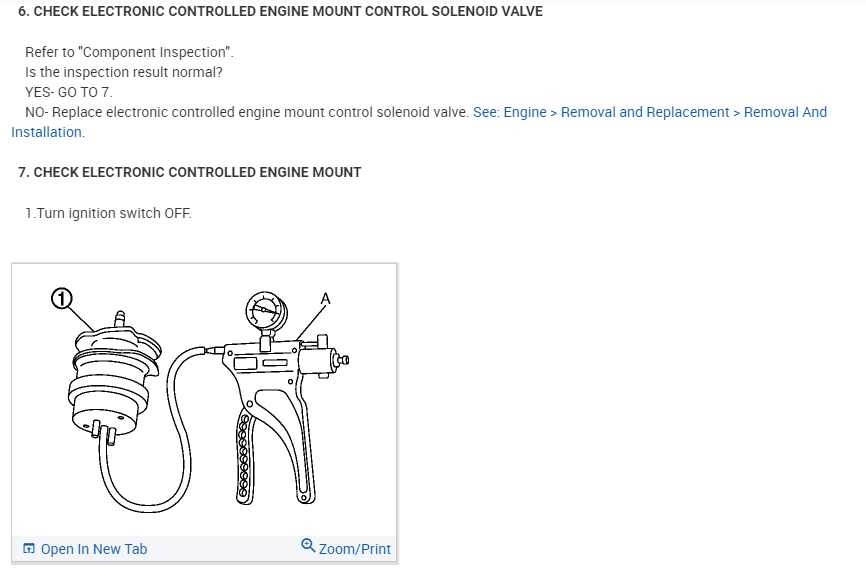Click the 'YES- GO TO 7.' line
This screenshot has height=573, width=866.
(x=69, y=92)
